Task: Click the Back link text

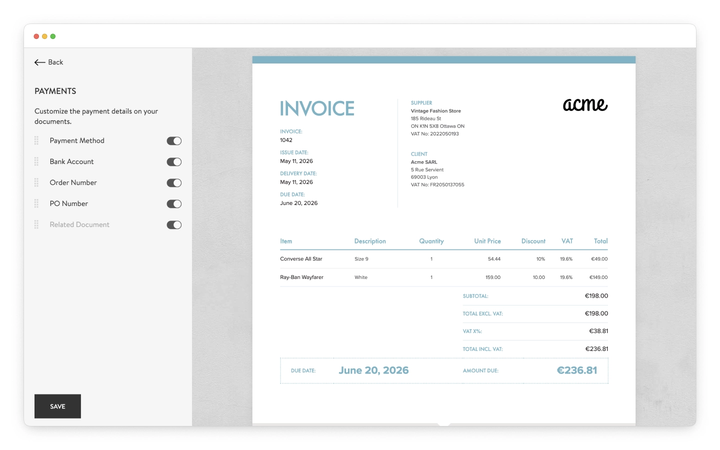Action: click(56, 62)
